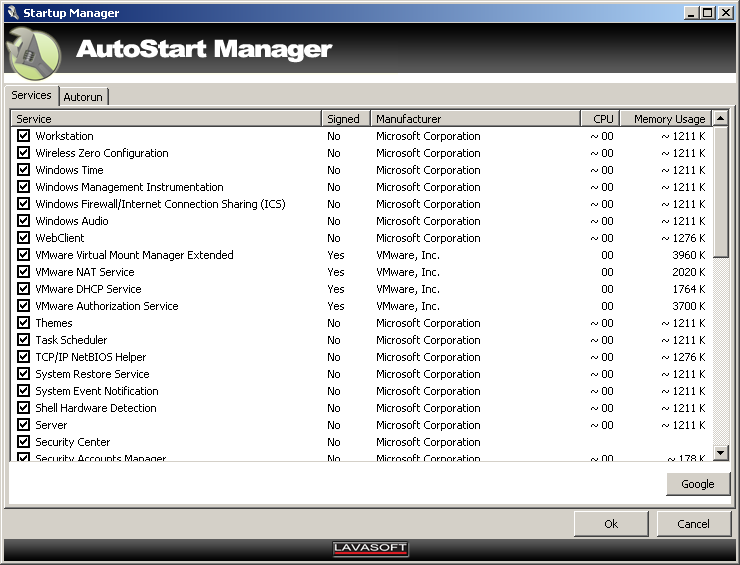The height and width of the screenshot is (565, 740).
Task: Select the VMware DHCP Service name
Action: point(88,289)
